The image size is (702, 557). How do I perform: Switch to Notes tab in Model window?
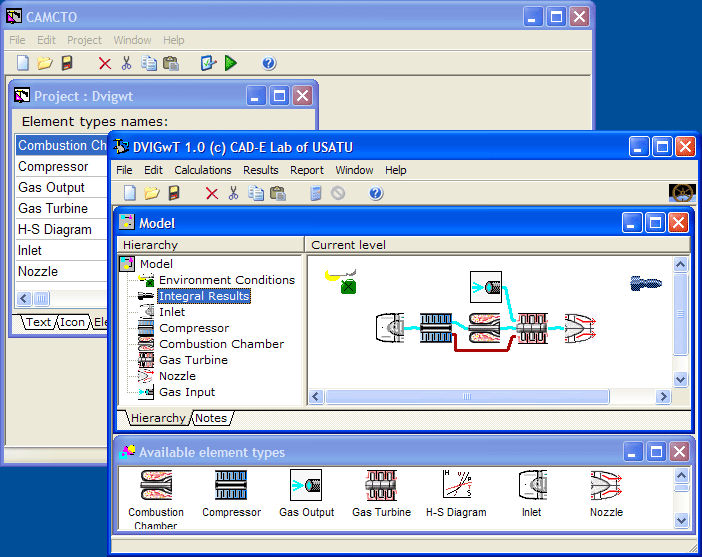[x=211, y=418]
